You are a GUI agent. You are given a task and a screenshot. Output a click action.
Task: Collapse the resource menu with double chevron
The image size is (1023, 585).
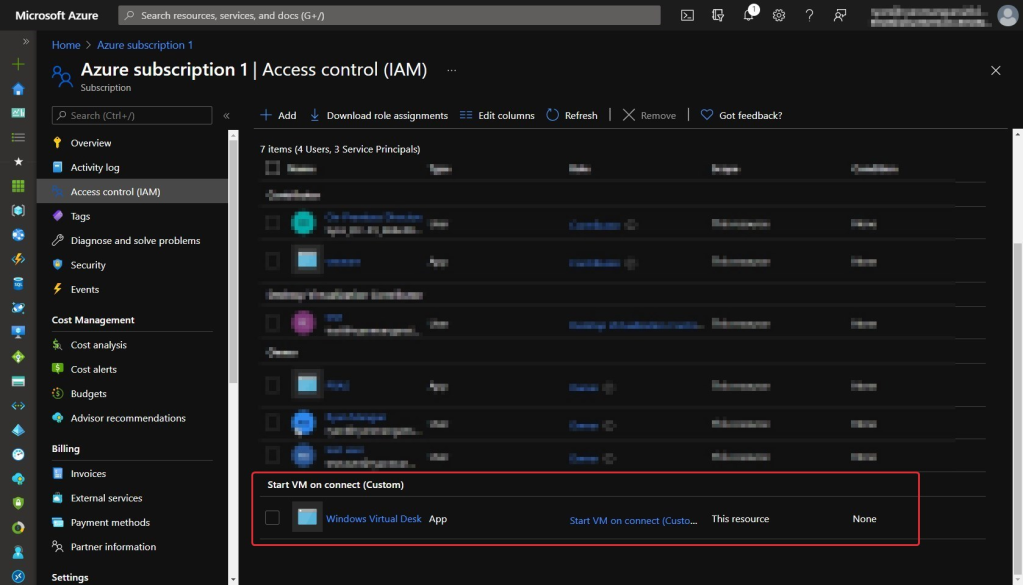click(226, 115)
